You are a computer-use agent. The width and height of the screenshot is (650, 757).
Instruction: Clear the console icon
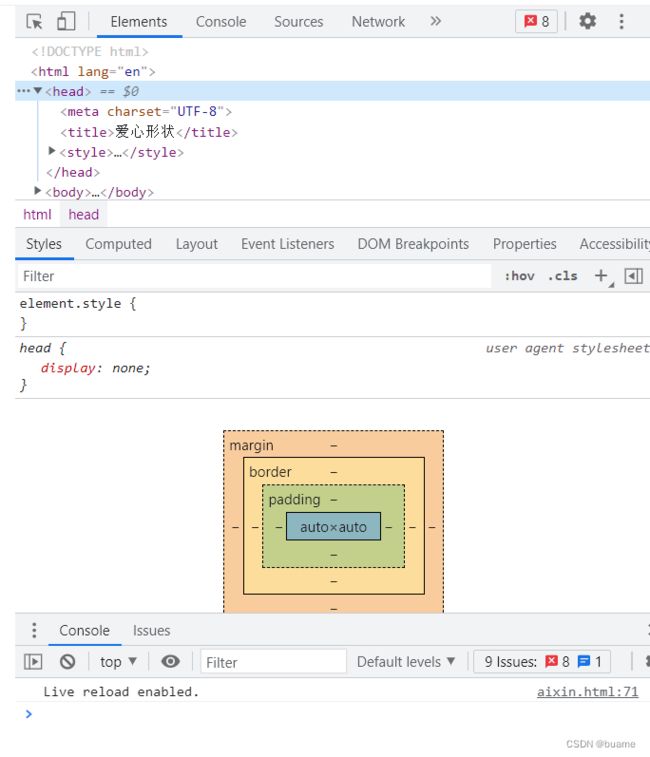67,661
